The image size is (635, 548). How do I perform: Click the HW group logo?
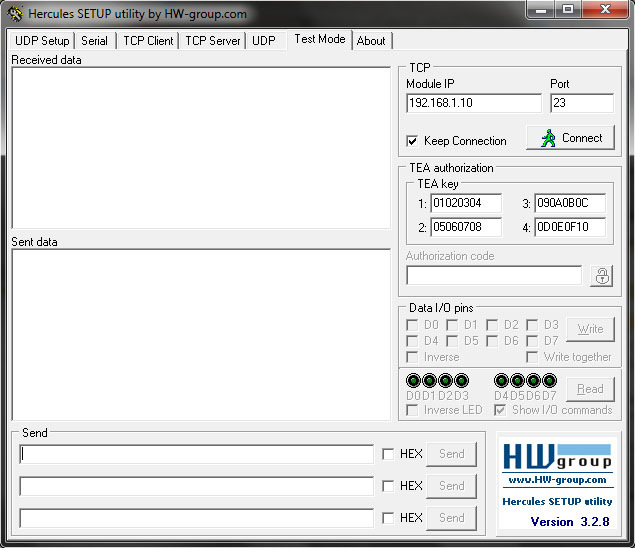tap(557, 457)
